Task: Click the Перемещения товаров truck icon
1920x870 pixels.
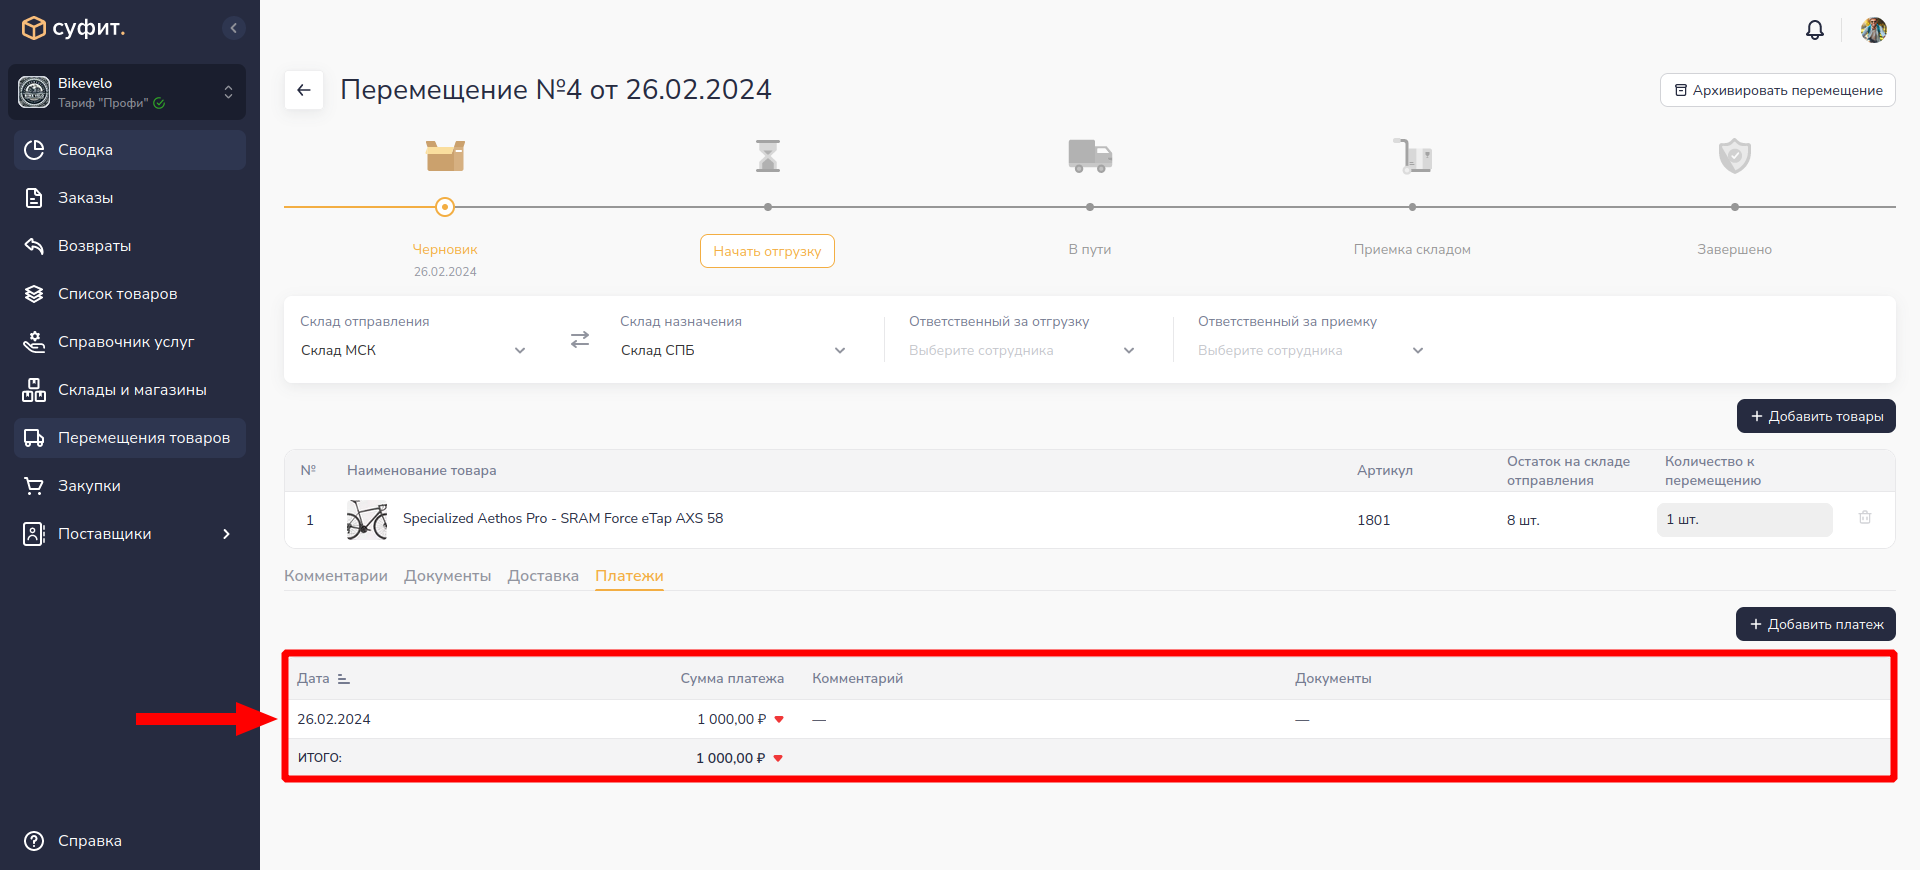Action: (34, 438)
